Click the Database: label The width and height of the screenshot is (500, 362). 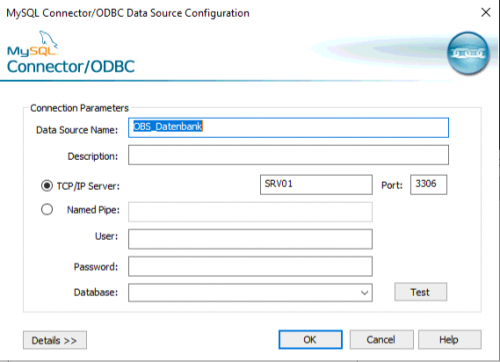(96, 292)
